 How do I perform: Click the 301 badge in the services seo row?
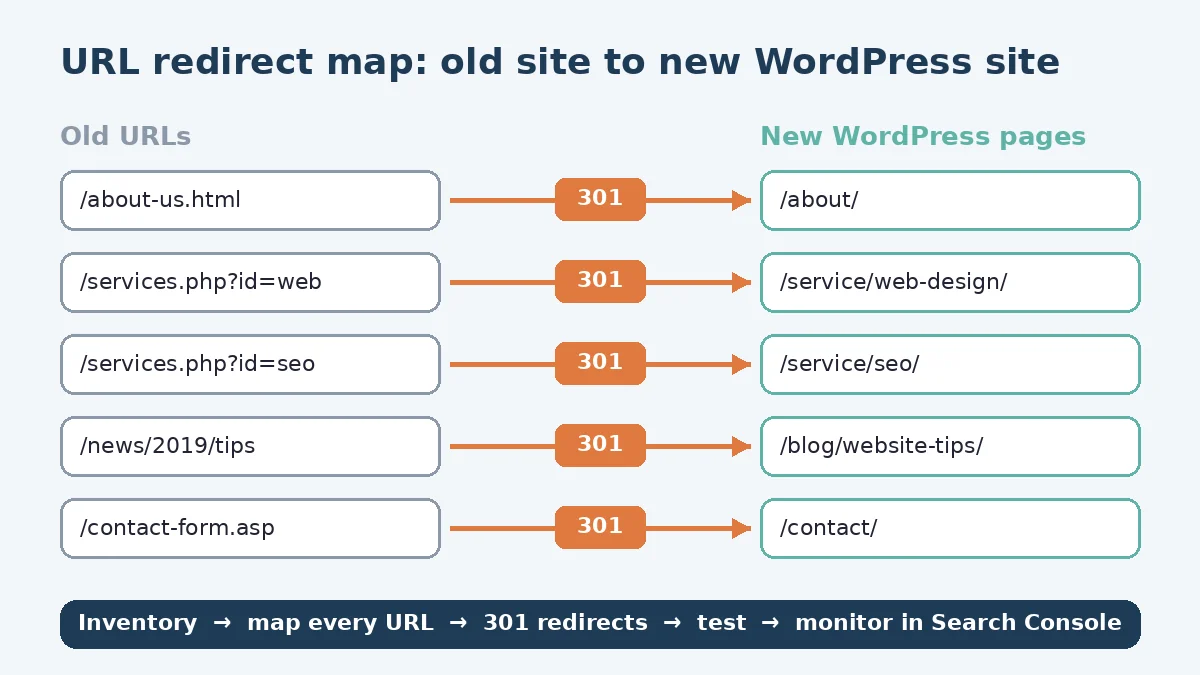pyautogui.click(x=600, y=363)
